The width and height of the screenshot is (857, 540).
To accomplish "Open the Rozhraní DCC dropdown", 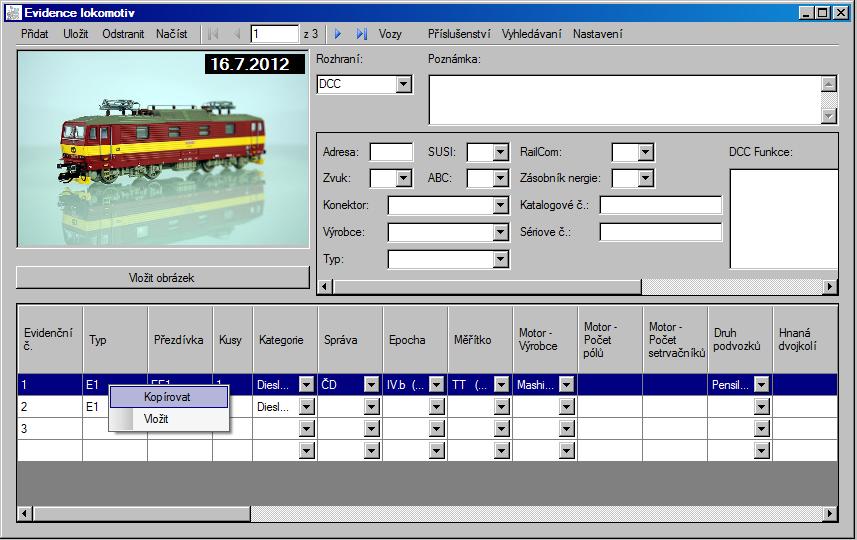I will point(403,85).
